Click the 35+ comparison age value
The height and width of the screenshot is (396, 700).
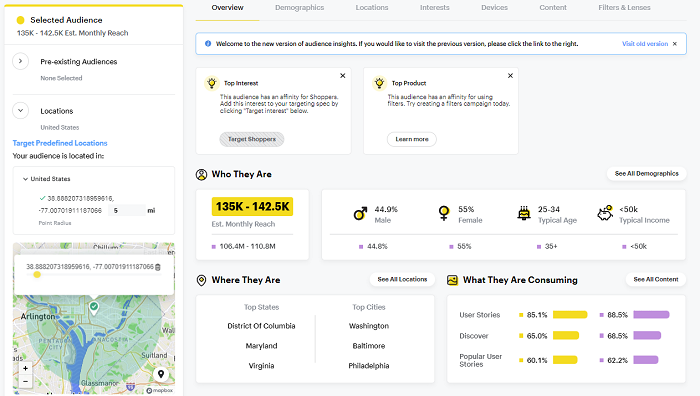[551, 246]
